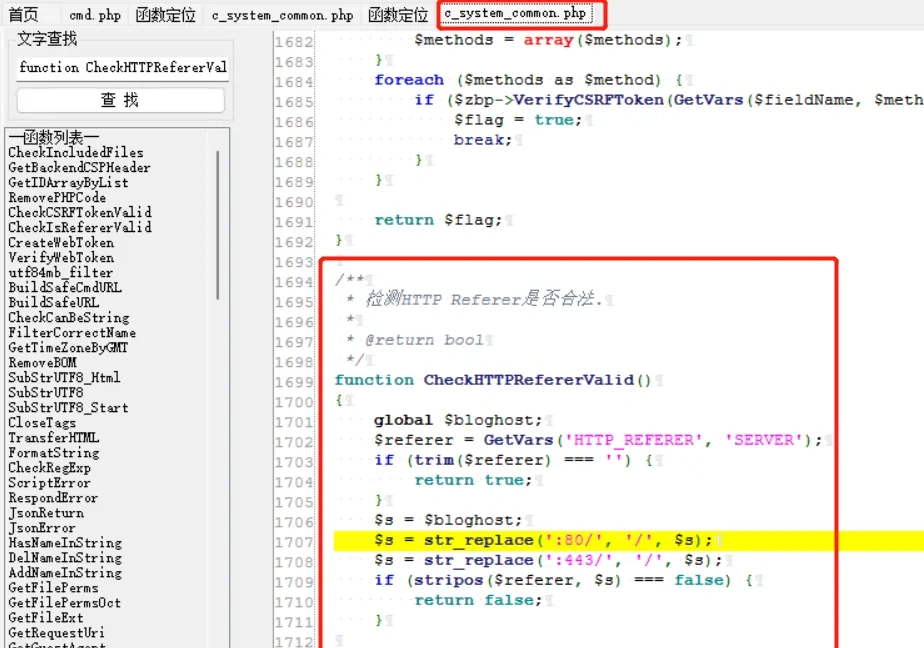Select CheckCanBeString in function list
Viewport: 924px width, 648px height.
(x=68, y=318)
